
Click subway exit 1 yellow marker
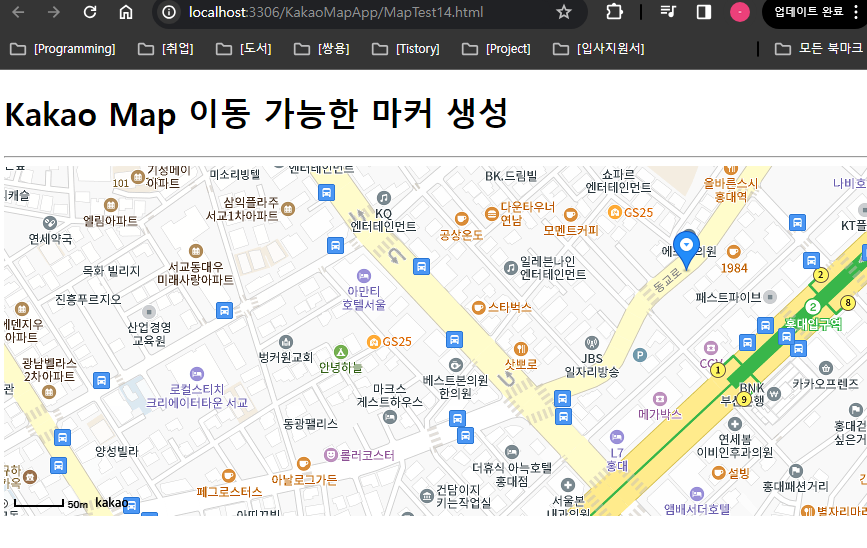click(x=718, y=369)
